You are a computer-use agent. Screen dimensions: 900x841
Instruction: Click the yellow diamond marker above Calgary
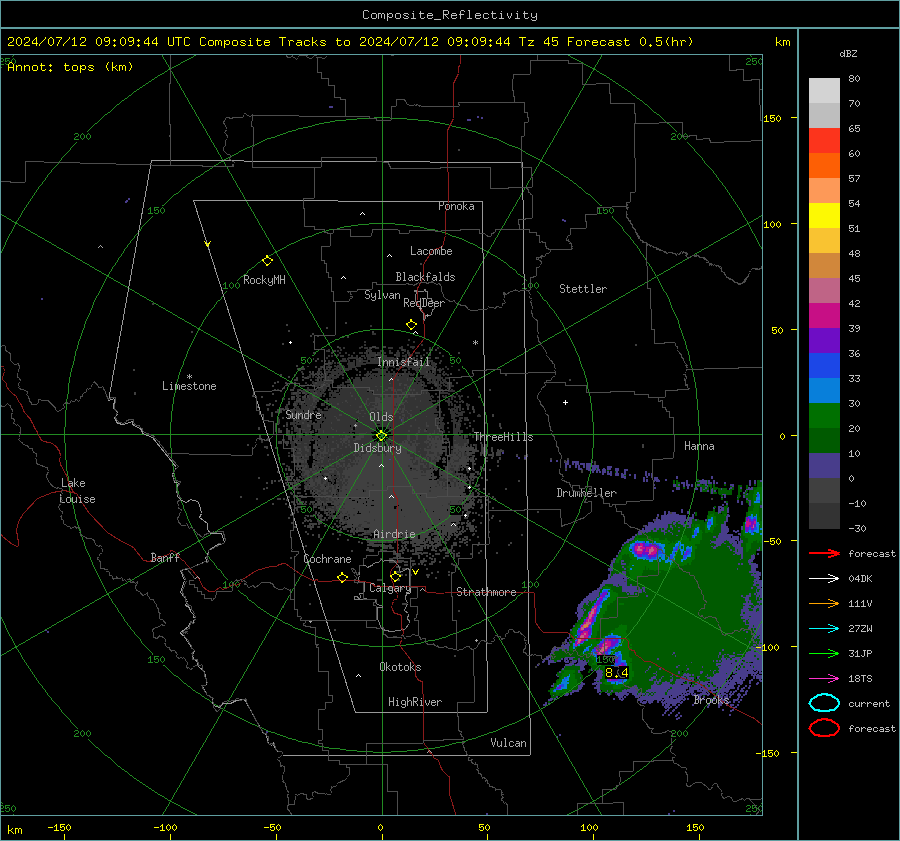(395, 576)
